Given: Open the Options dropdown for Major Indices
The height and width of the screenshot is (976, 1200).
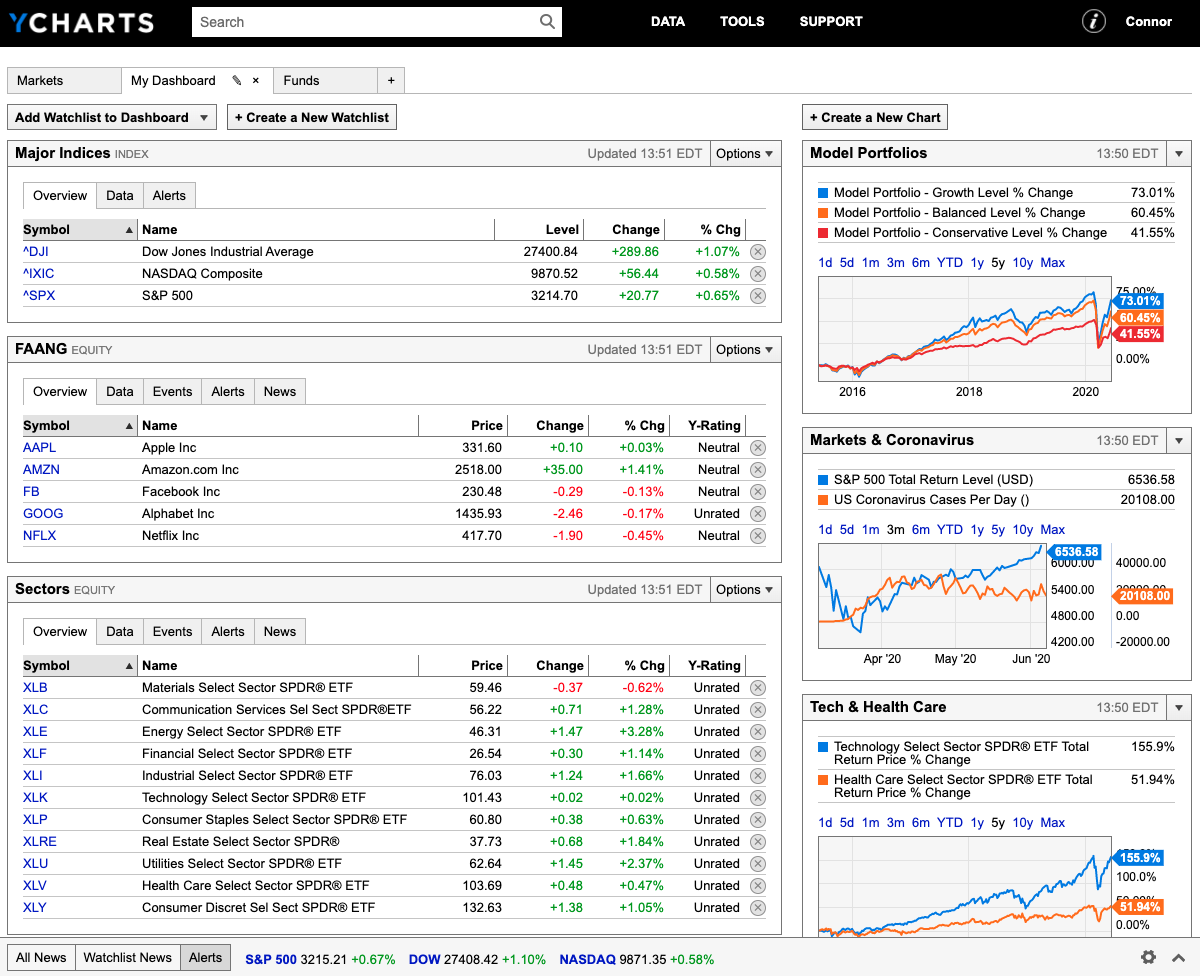Looking at the screenshot, I should coord(745,153).
